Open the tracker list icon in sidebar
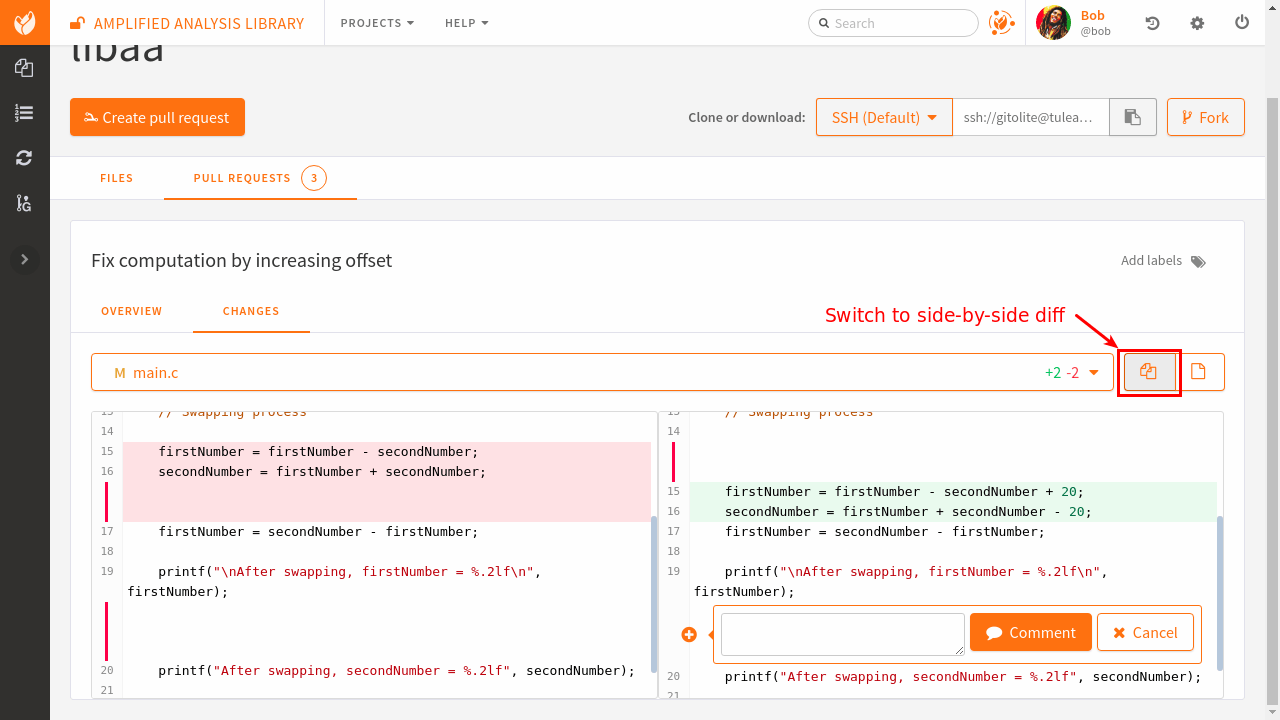The height and width of the screenshot is (720, 1280). point(24,113)
